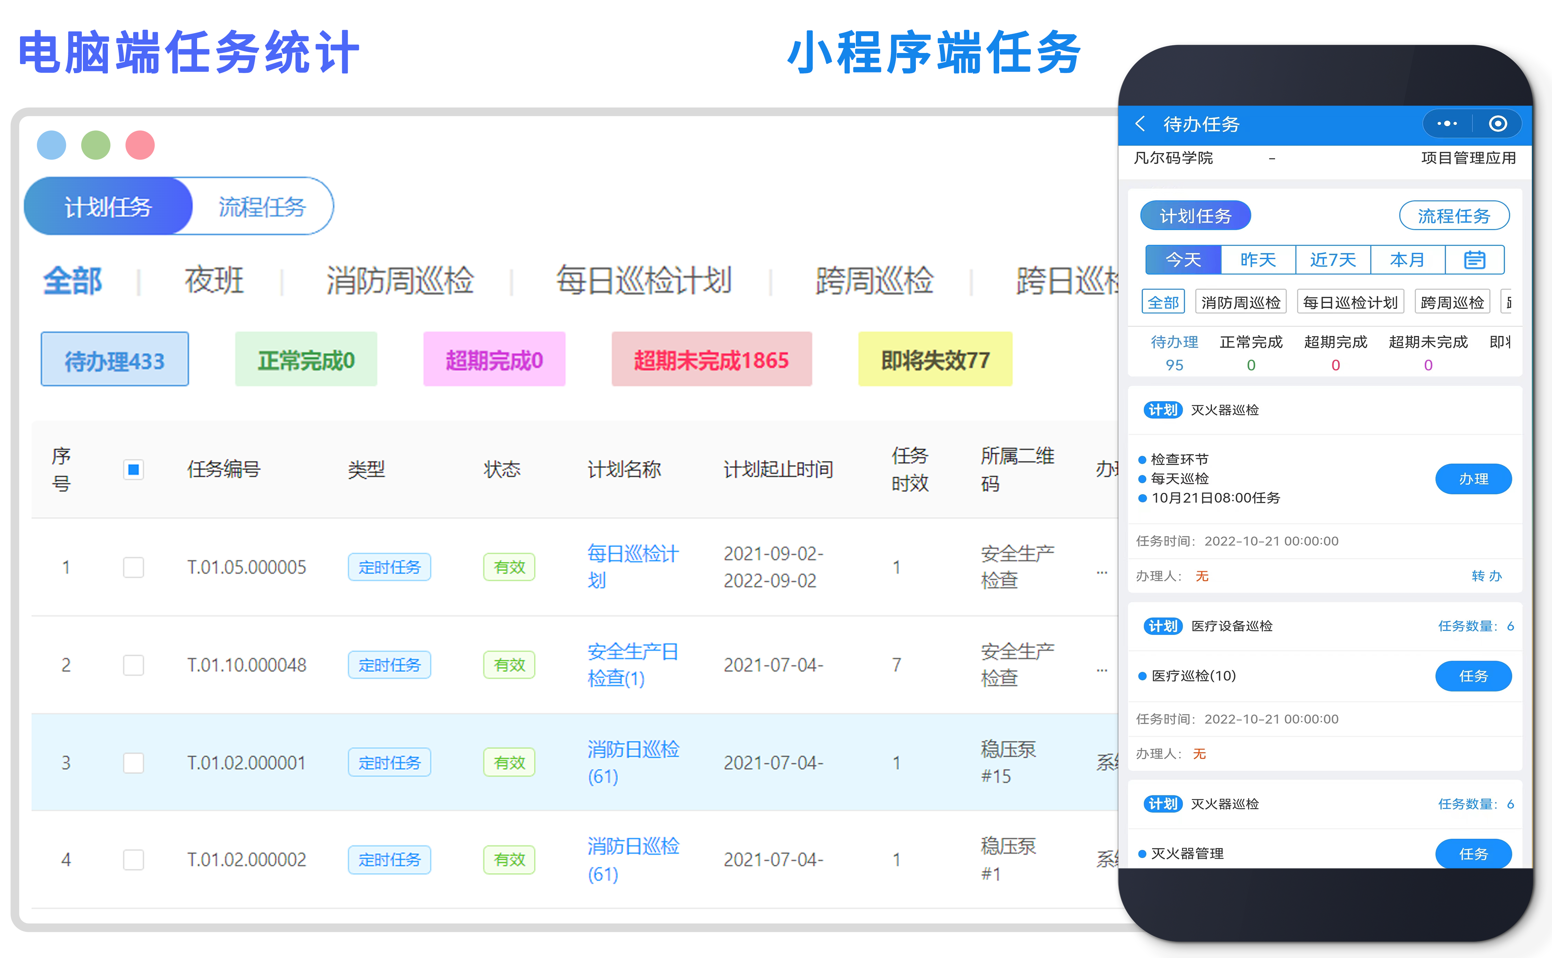Click the ellipsis actions icon in table row 1

click(1102, 572)
